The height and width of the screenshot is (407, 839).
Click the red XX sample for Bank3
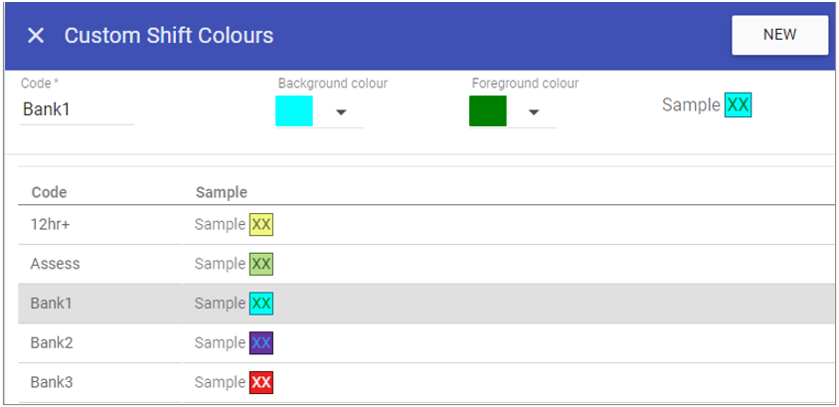point(261,382)
